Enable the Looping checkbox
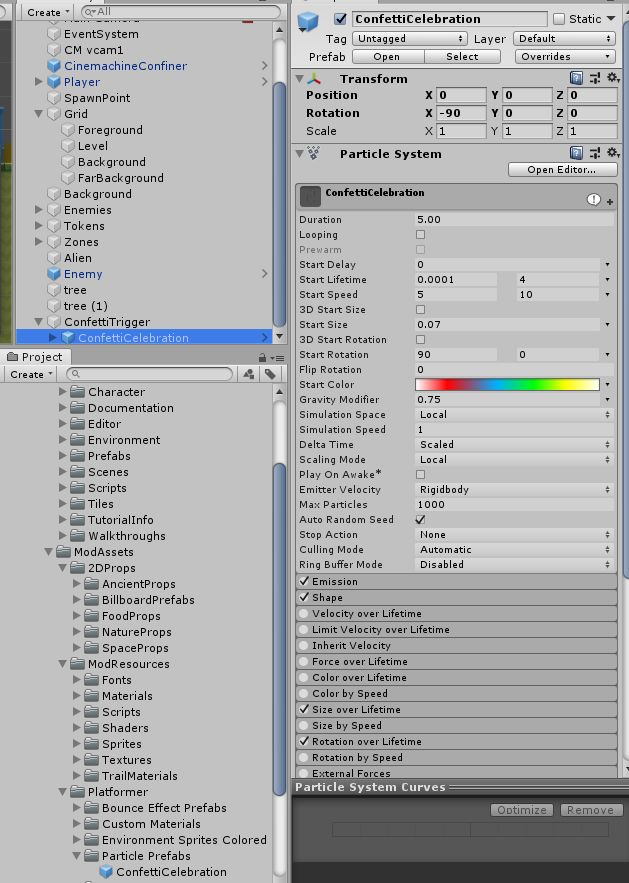Screen dimensions: 629x883 (420, 234)
